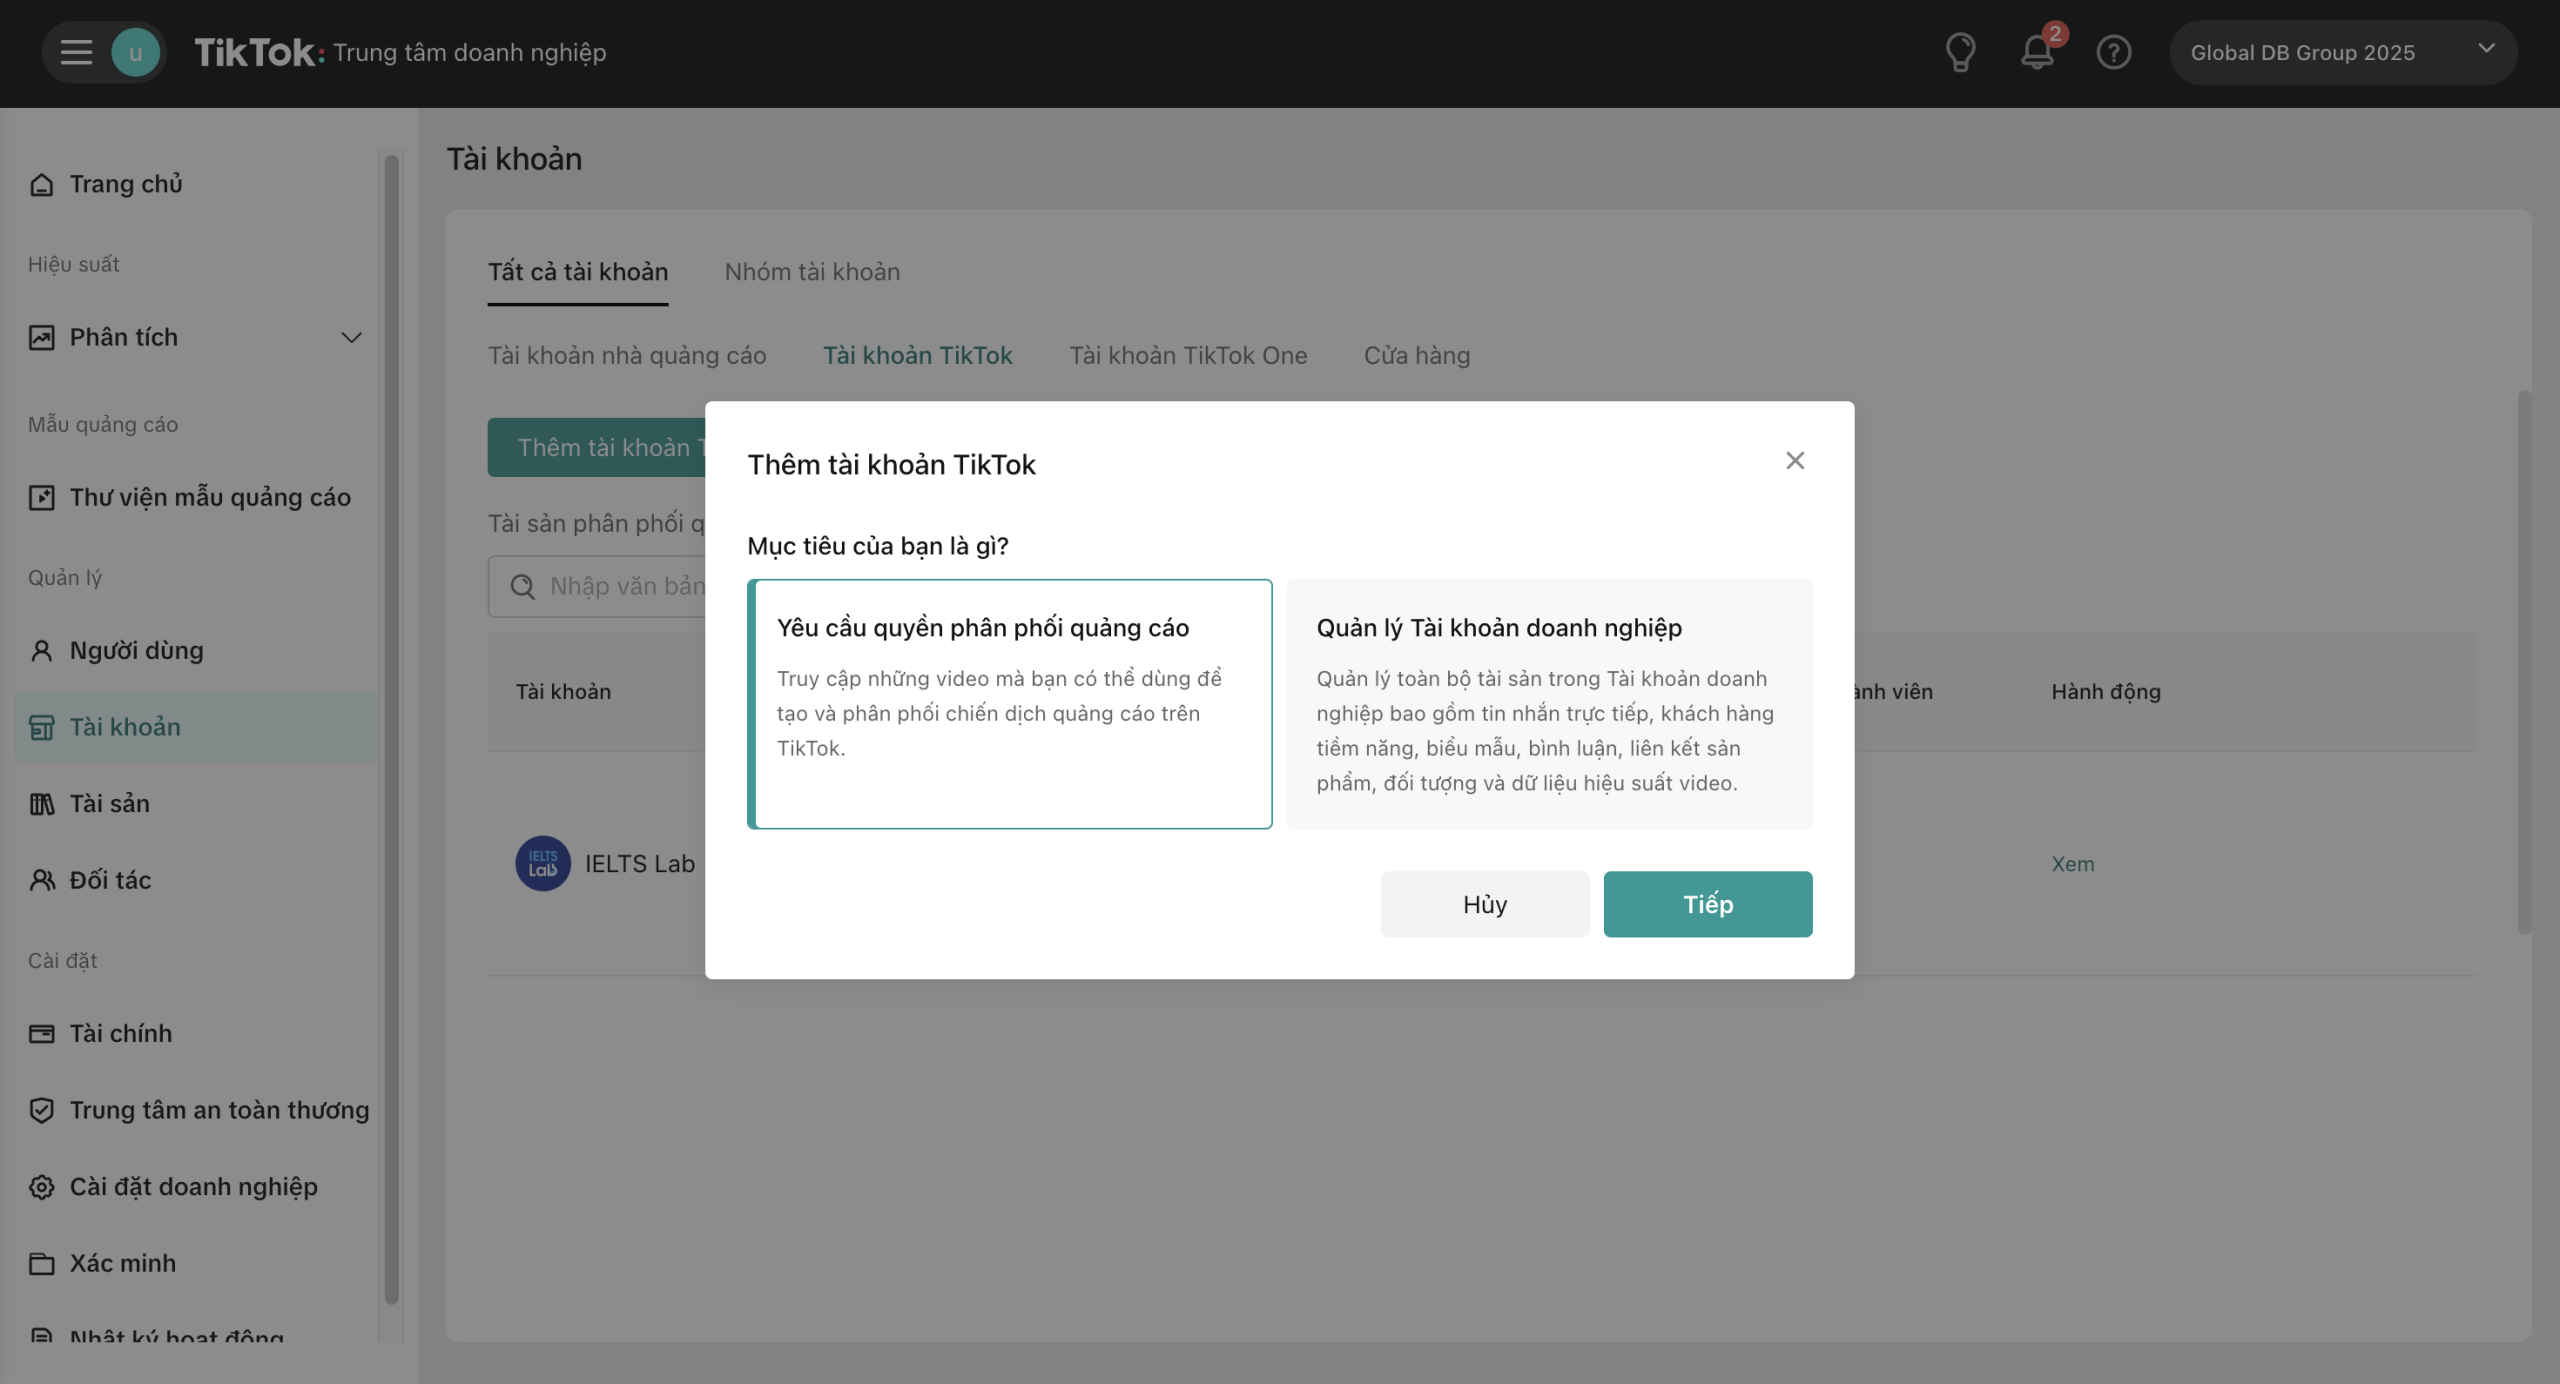This screenshot has height=1384, width=2560.
Task: Close the Thêm tài khoản TikTok dialog
Action: pyautogui.click(x=1795, y=461)
